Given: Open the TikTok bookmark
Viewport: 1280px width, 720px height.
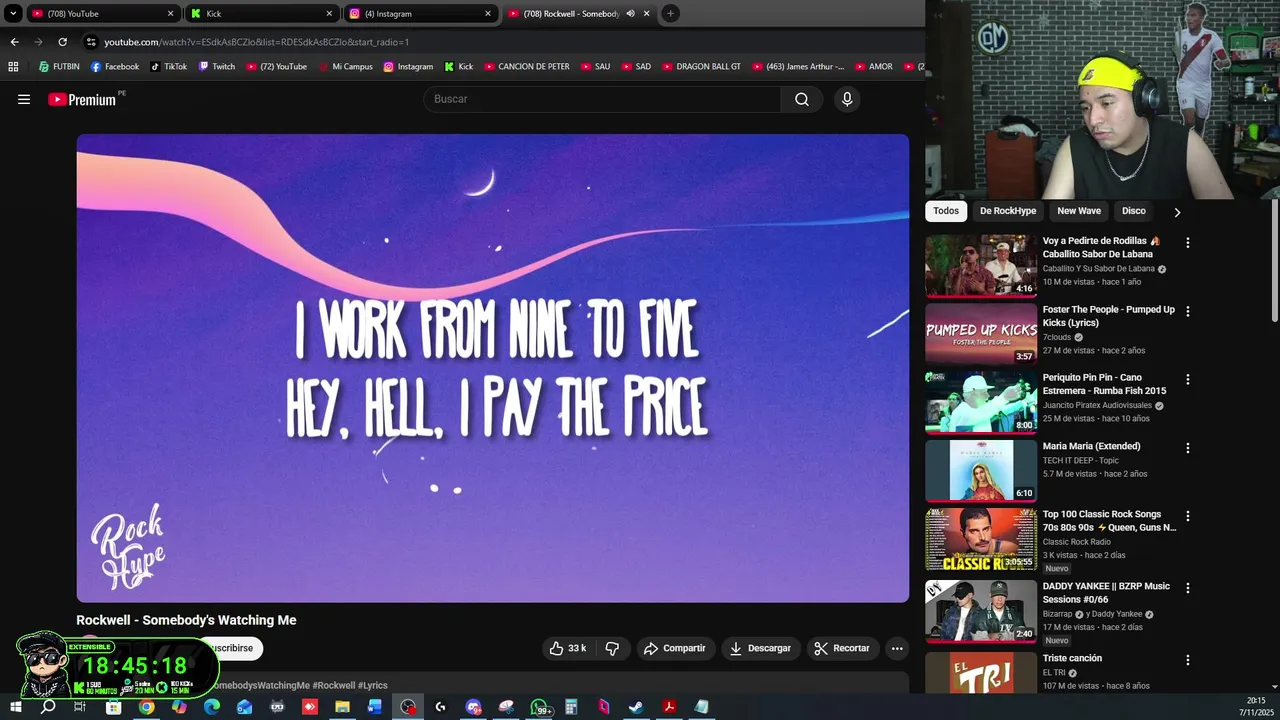Looking at the screenshot, I should pos(168,67).
